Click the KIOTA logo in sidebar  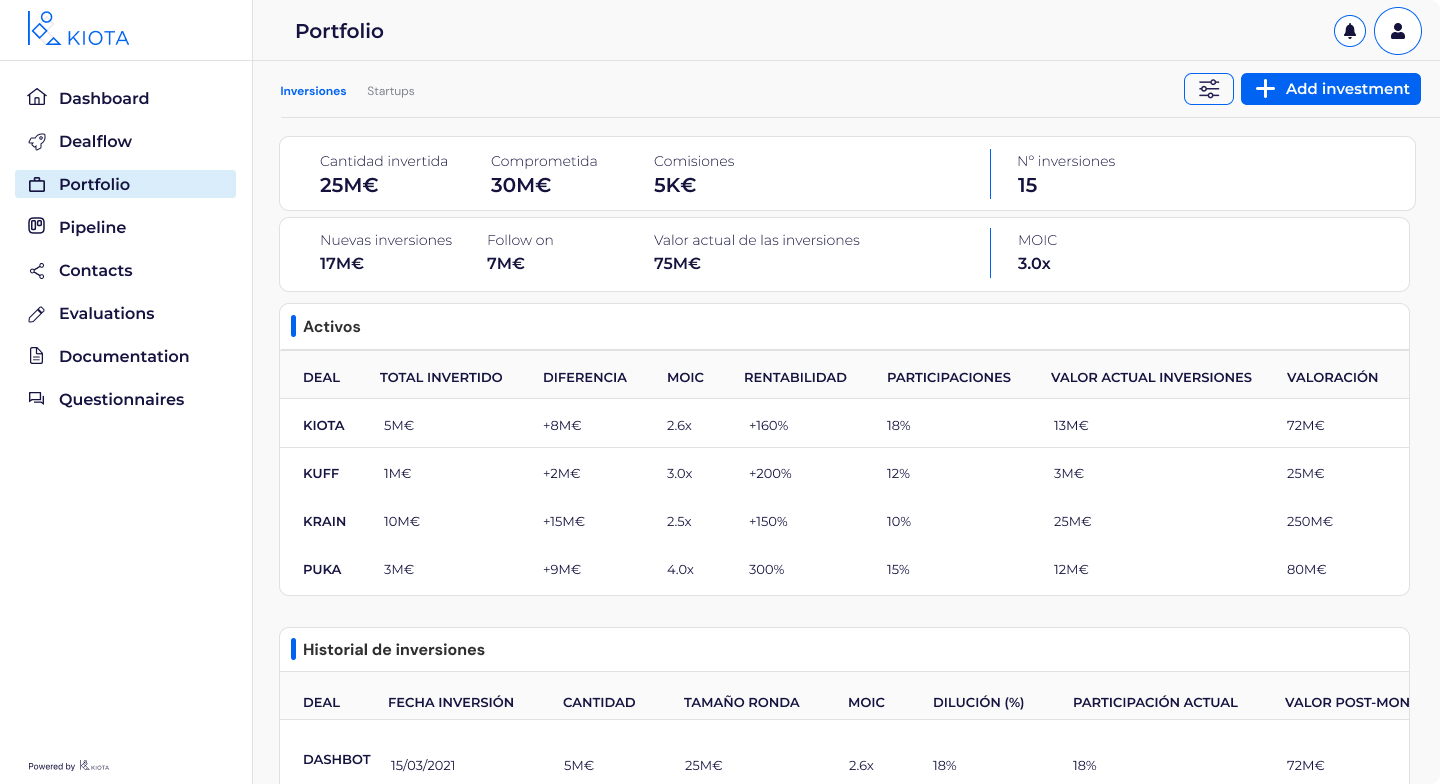coord(78,30)
